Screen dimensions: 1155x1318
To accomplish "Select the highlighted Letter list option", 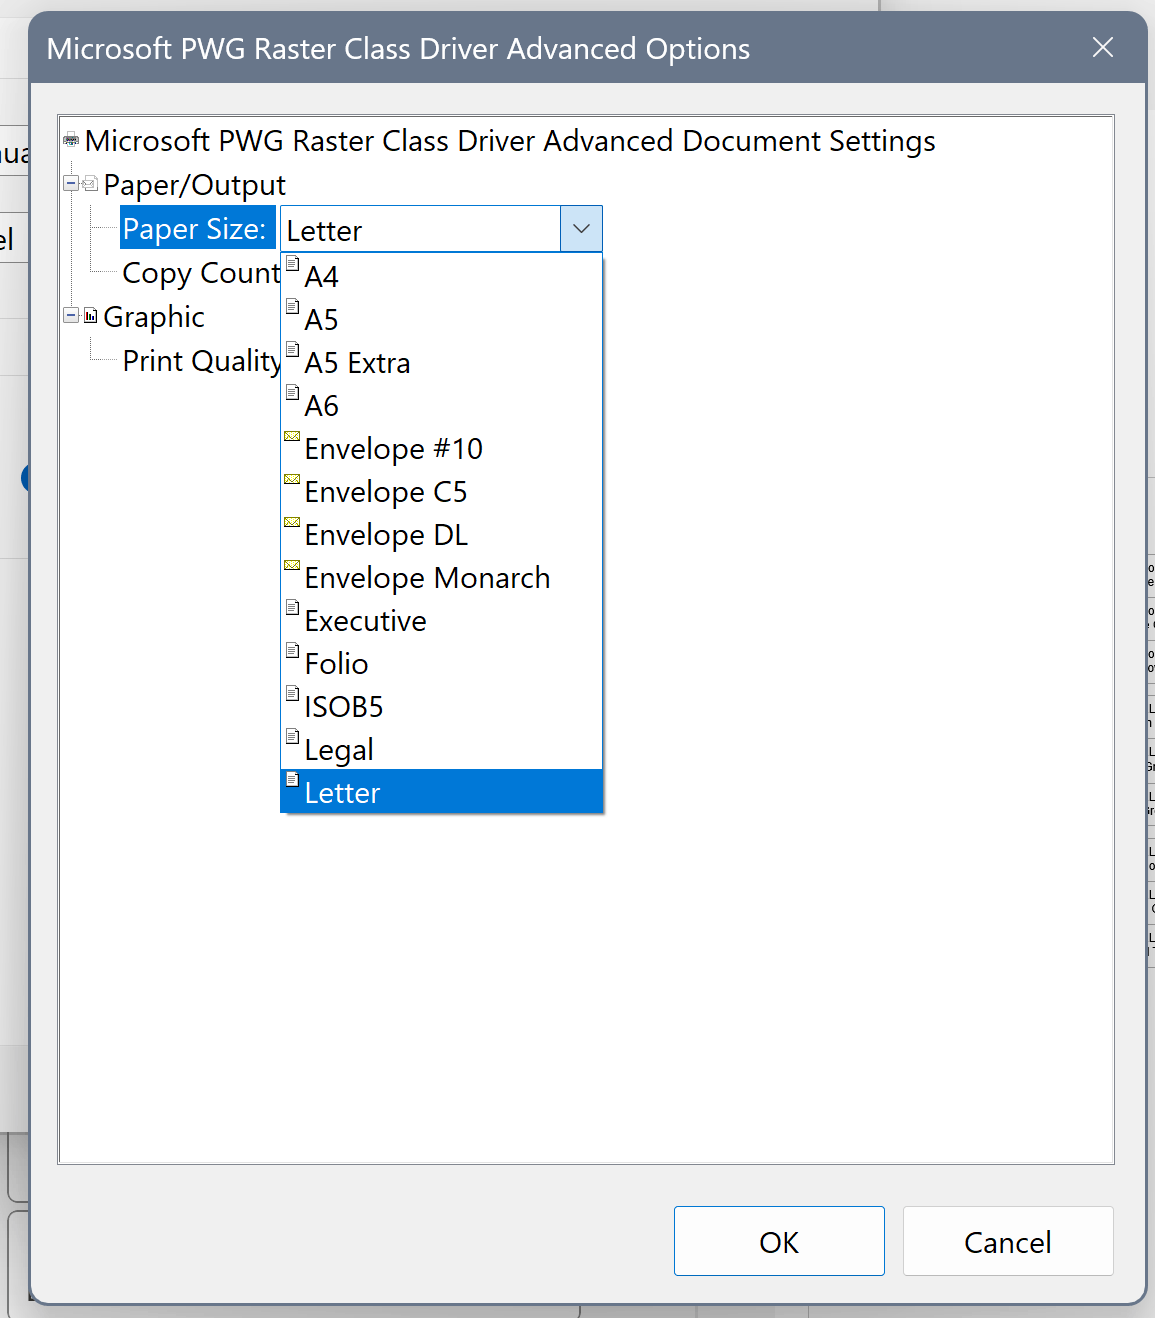I will pos(442,792).
